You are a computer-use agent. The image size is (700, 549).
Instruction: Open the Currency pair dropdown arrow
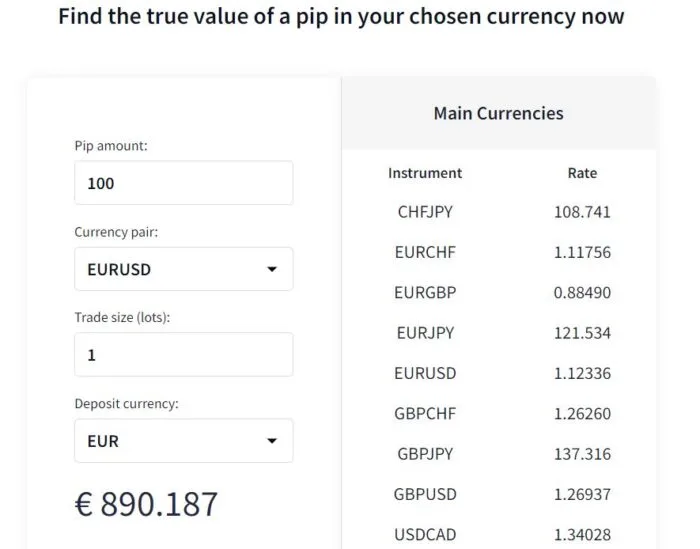pyautogui.click(x=272, y=269)
